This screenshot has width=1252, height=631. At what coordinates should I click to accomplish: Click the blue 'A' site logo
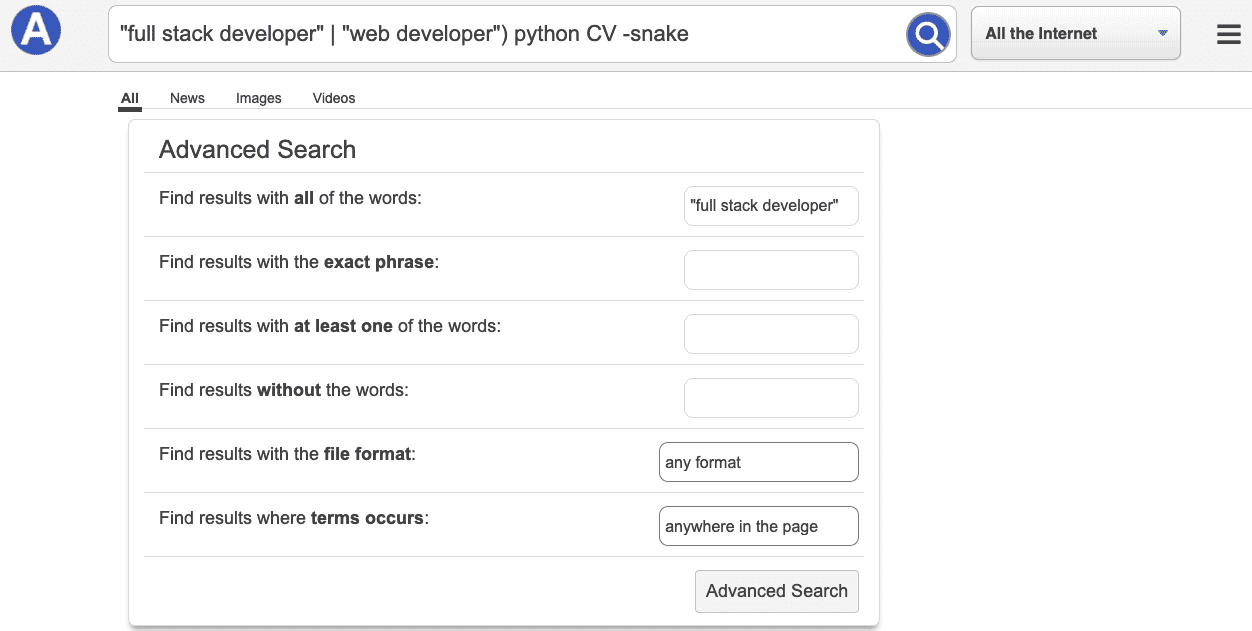[36, 31]
